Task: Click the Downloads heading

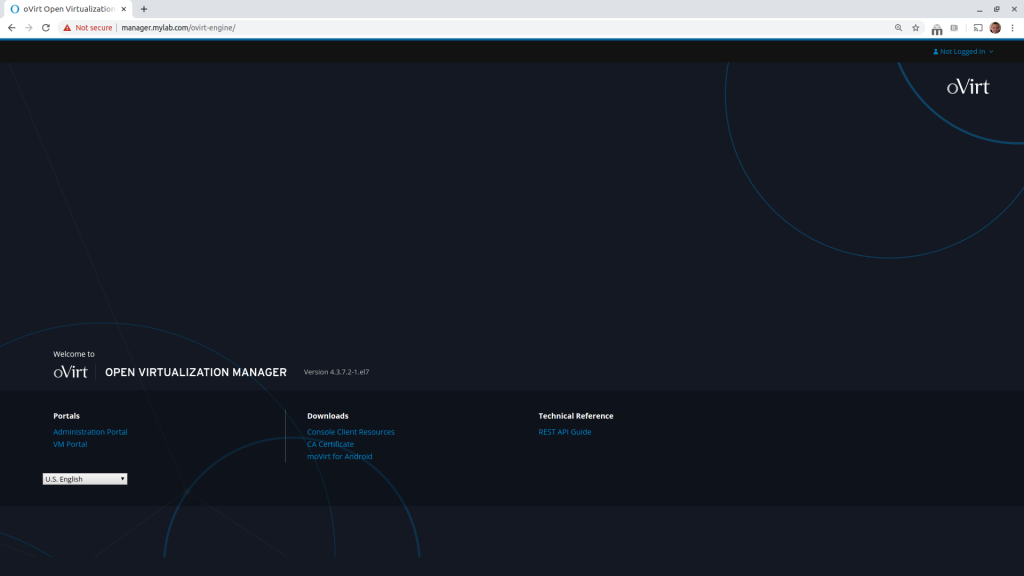Action: (328, 415)
